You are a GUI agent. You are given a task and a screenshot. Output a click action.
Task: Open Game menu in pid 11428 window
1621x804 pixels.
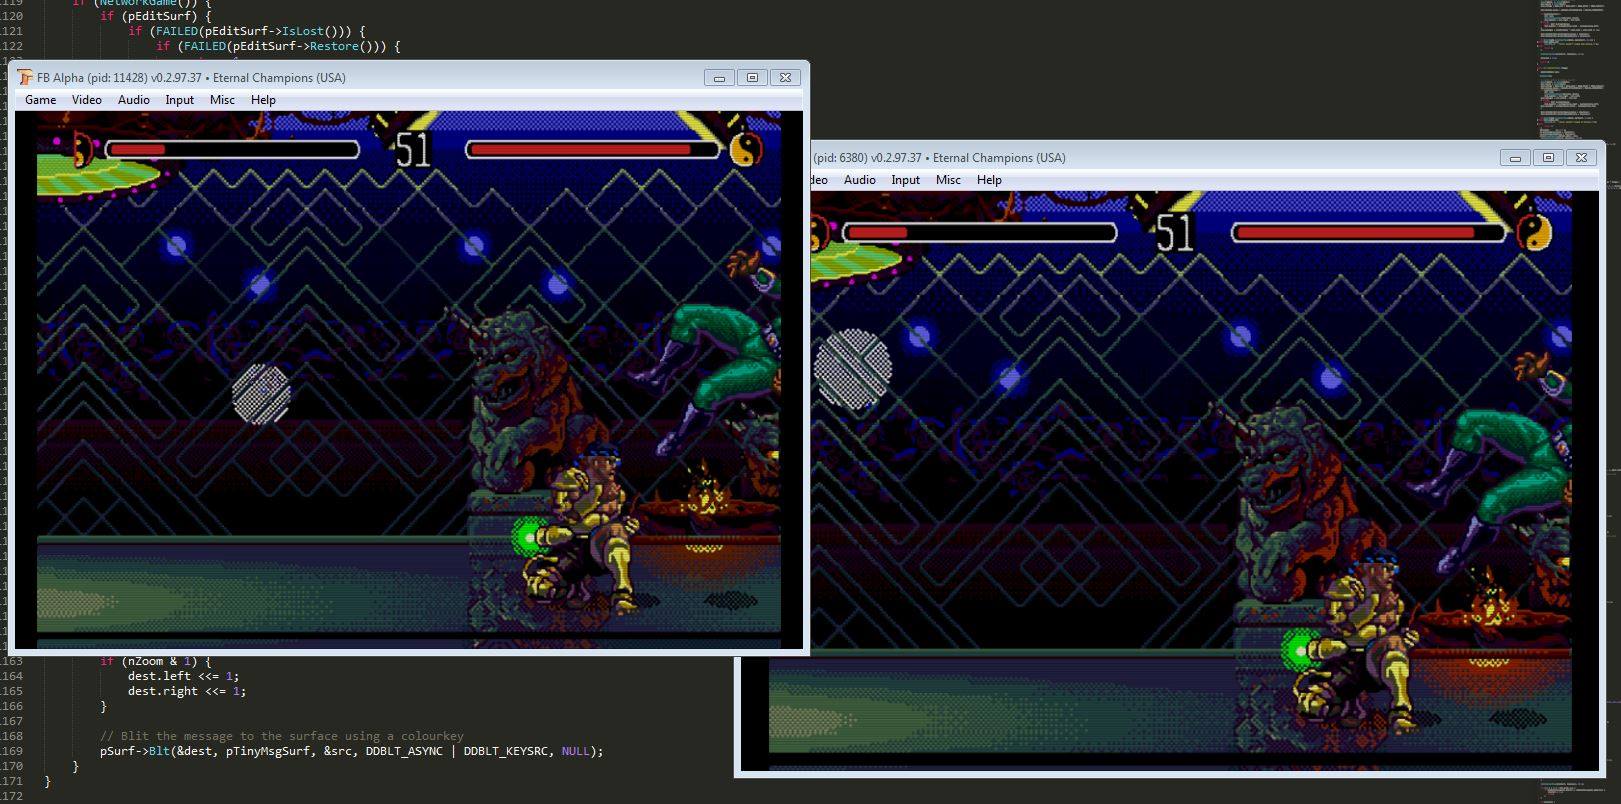(x=40, y=100)
